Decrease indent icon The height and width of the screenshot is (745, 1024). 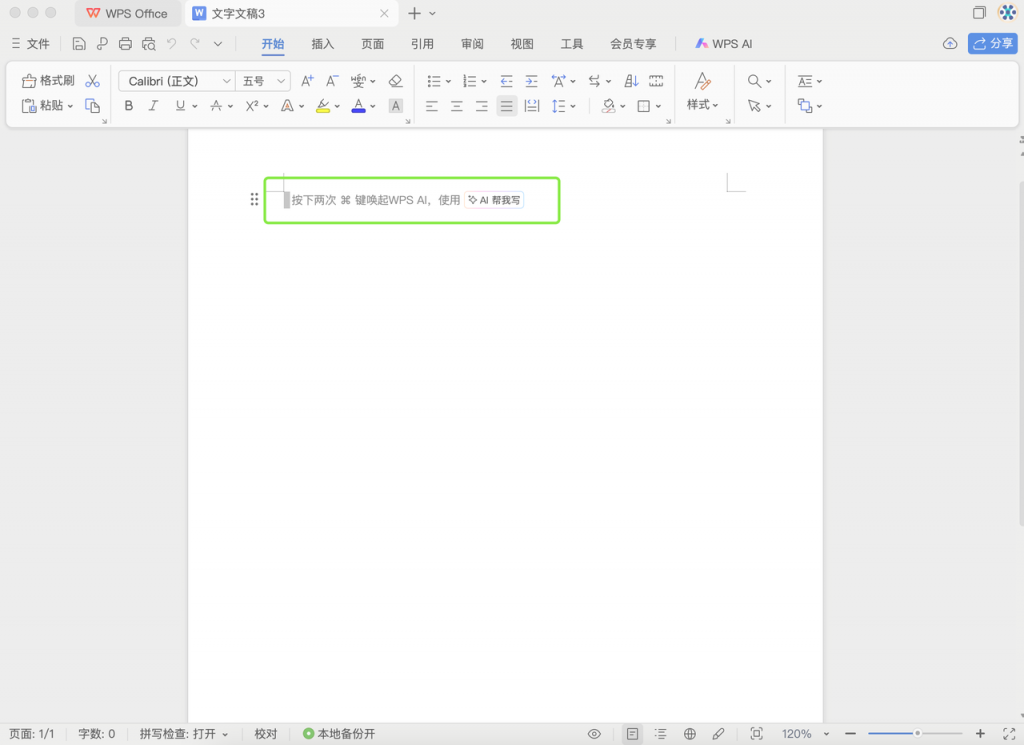506,81
